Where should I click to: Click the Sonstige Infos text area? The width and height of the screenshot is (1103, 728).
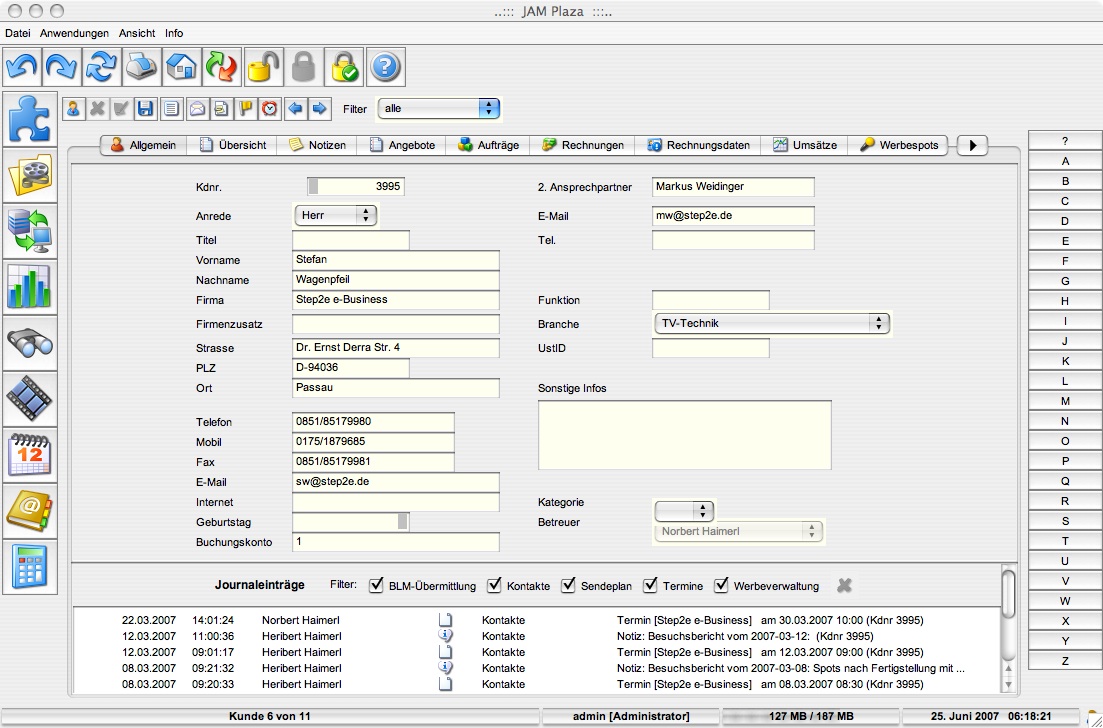point(684,435)
